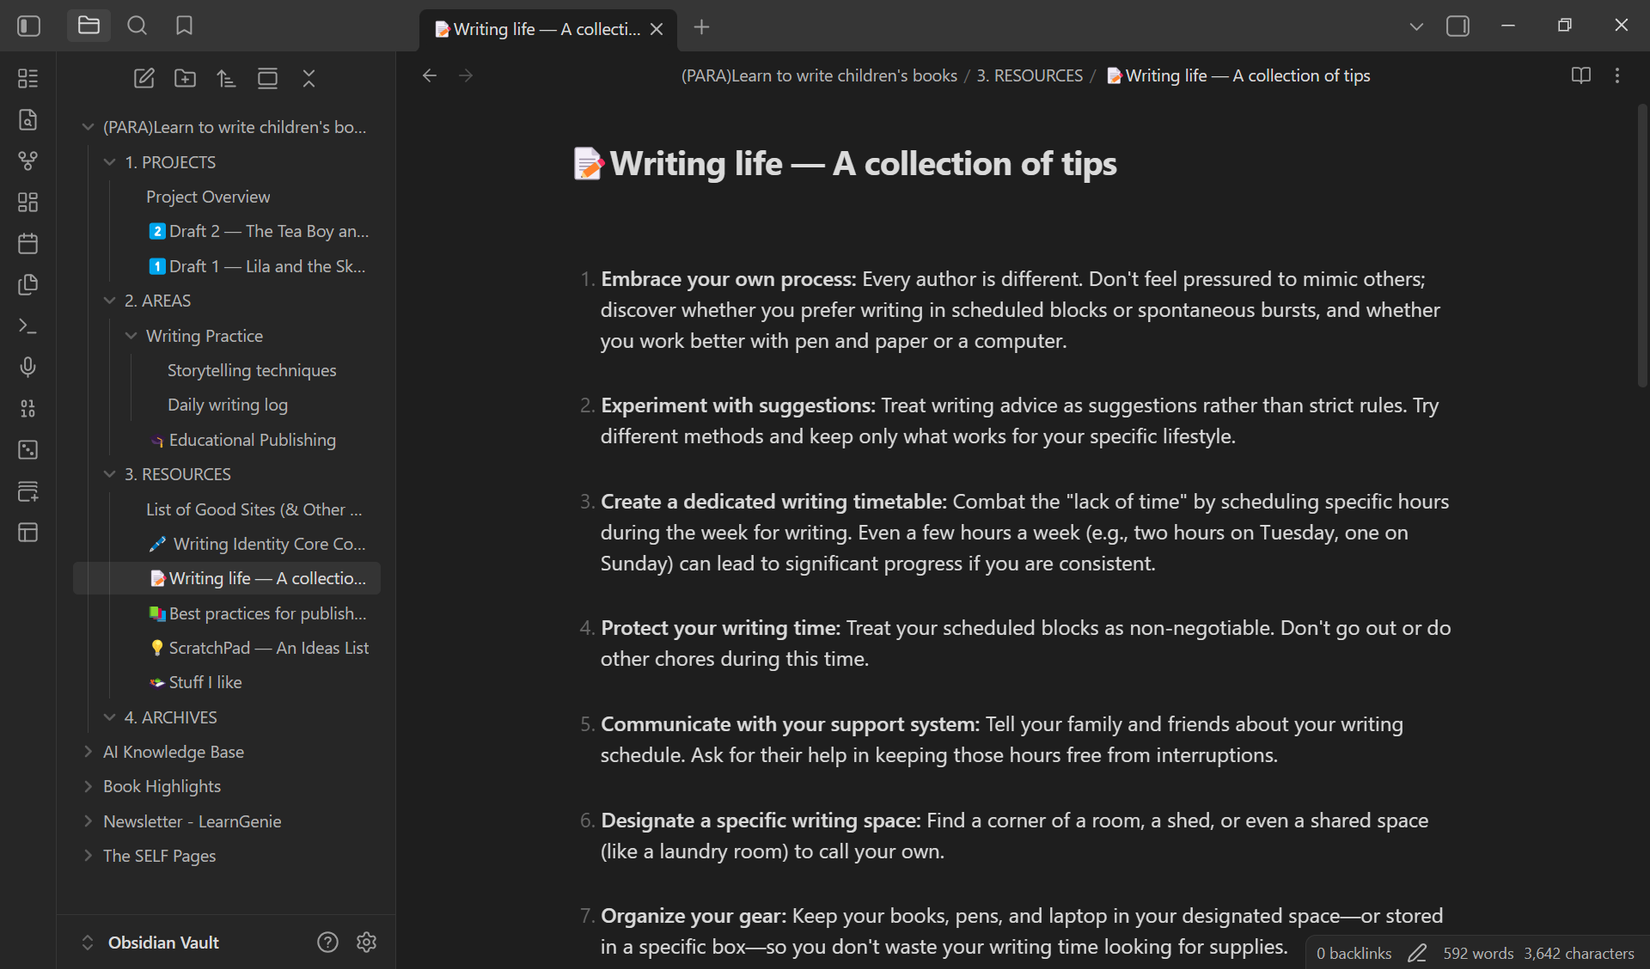
Task: Collapse the Writing Practice folder chevron
Action: click(x=131, y=336)
